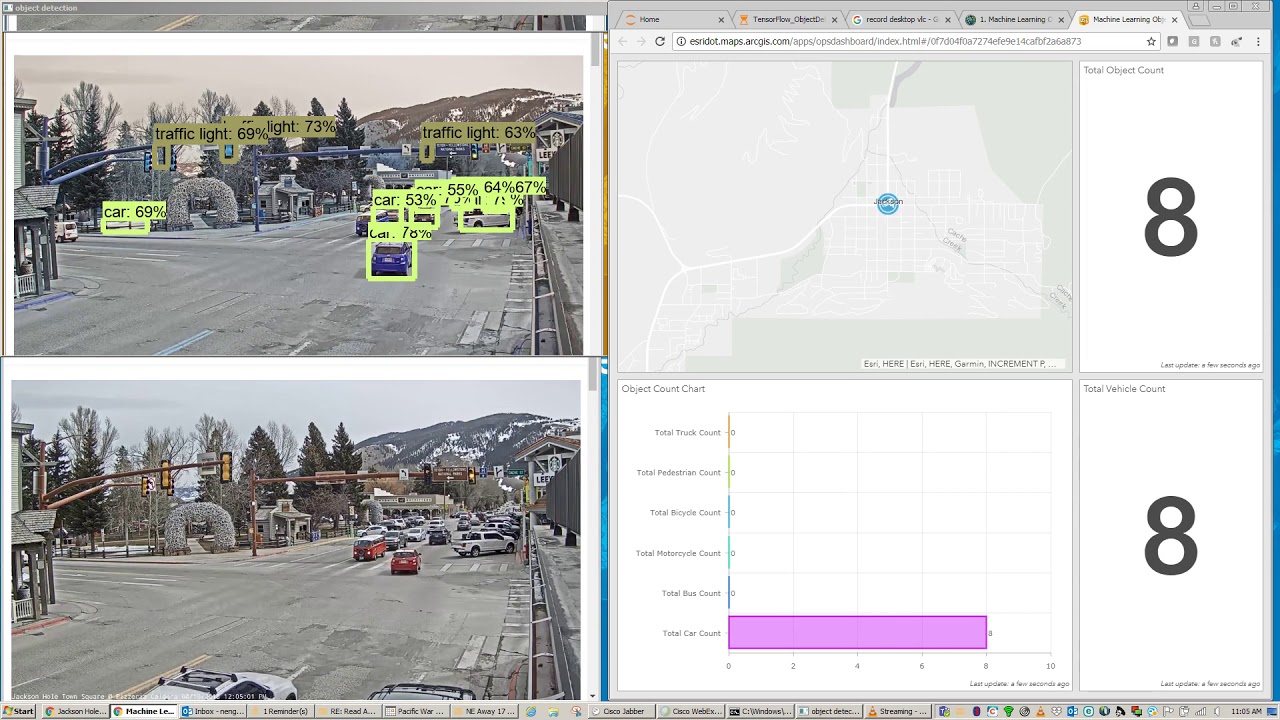Open Jackson Hole taskbar item
Screen dimensions: 1280x720
(75, 711)
